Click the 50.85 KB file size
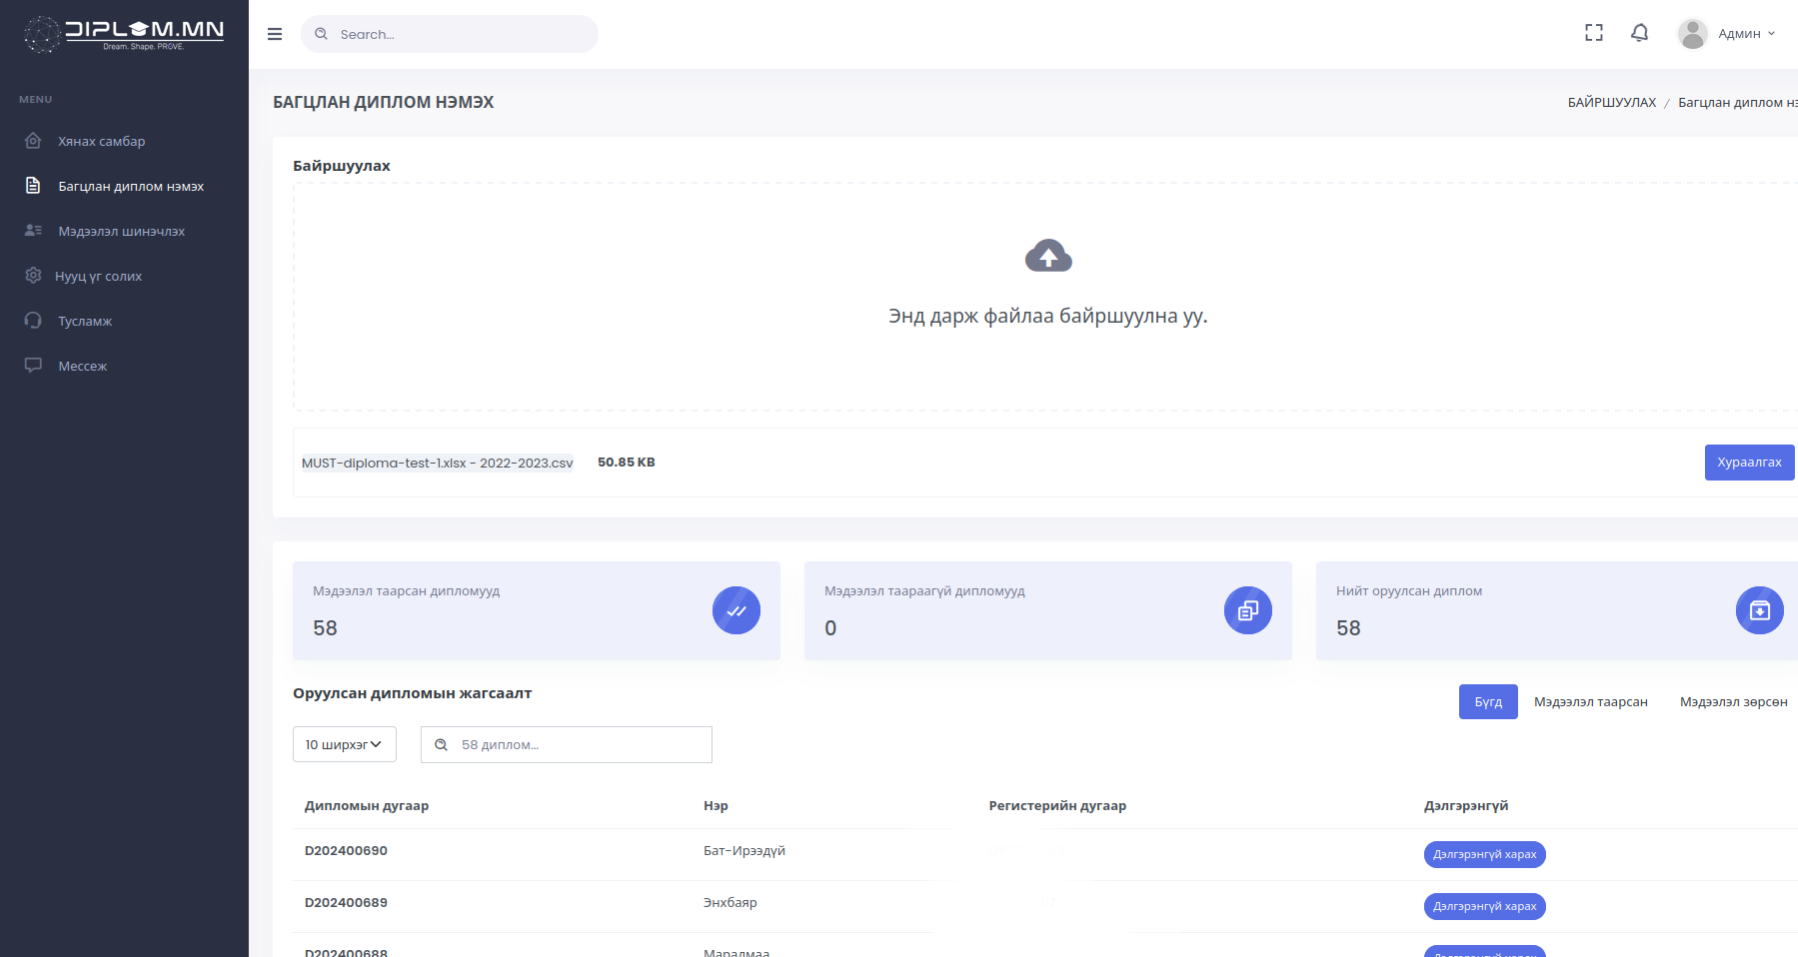The image size is (1798, 957). pyautogui.click(x=626, y=462)
